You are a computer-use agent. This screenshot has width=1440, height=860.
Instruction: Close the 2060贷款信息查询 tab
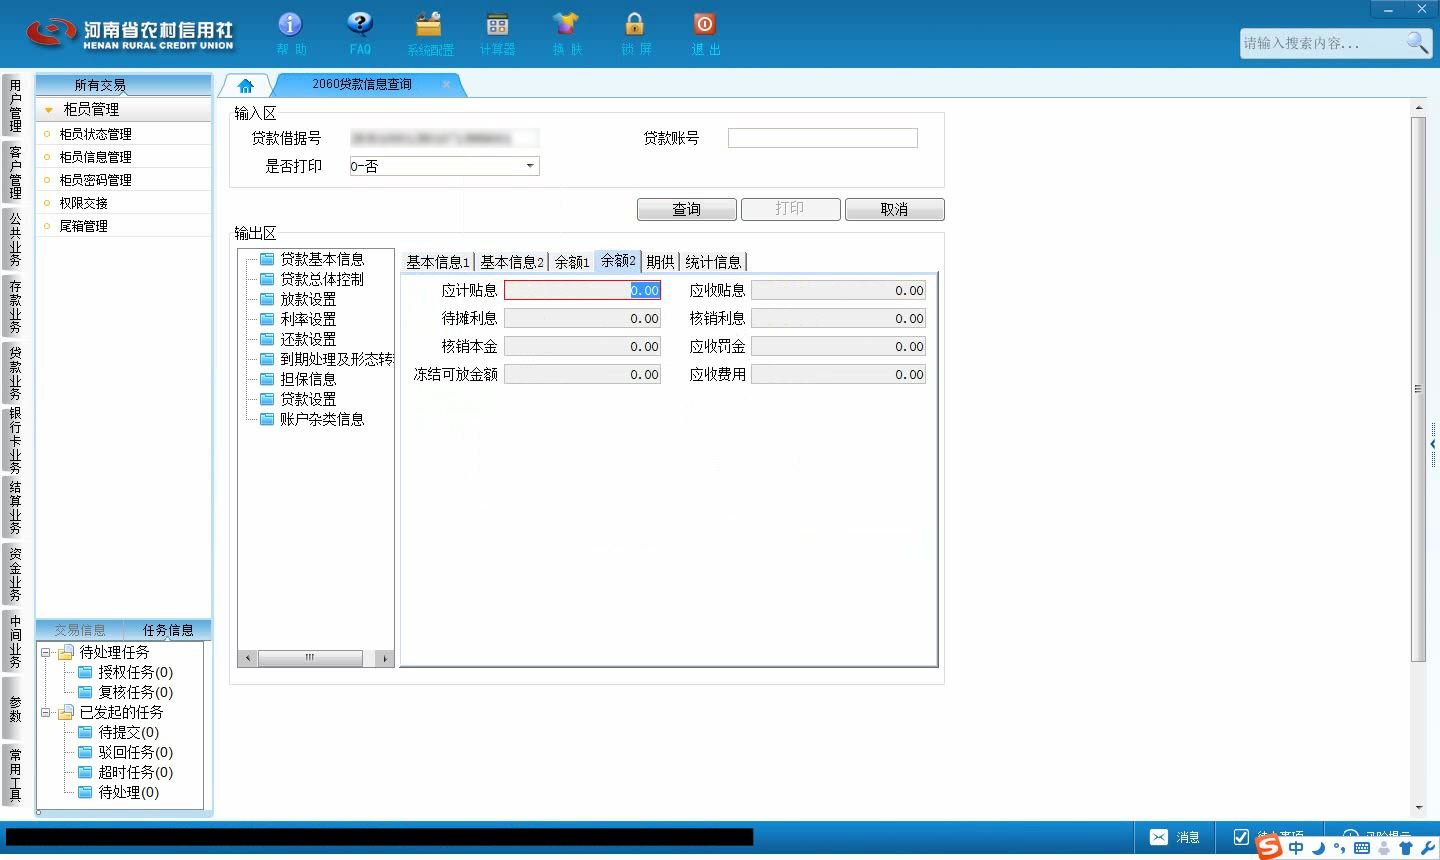click(446, 84)
